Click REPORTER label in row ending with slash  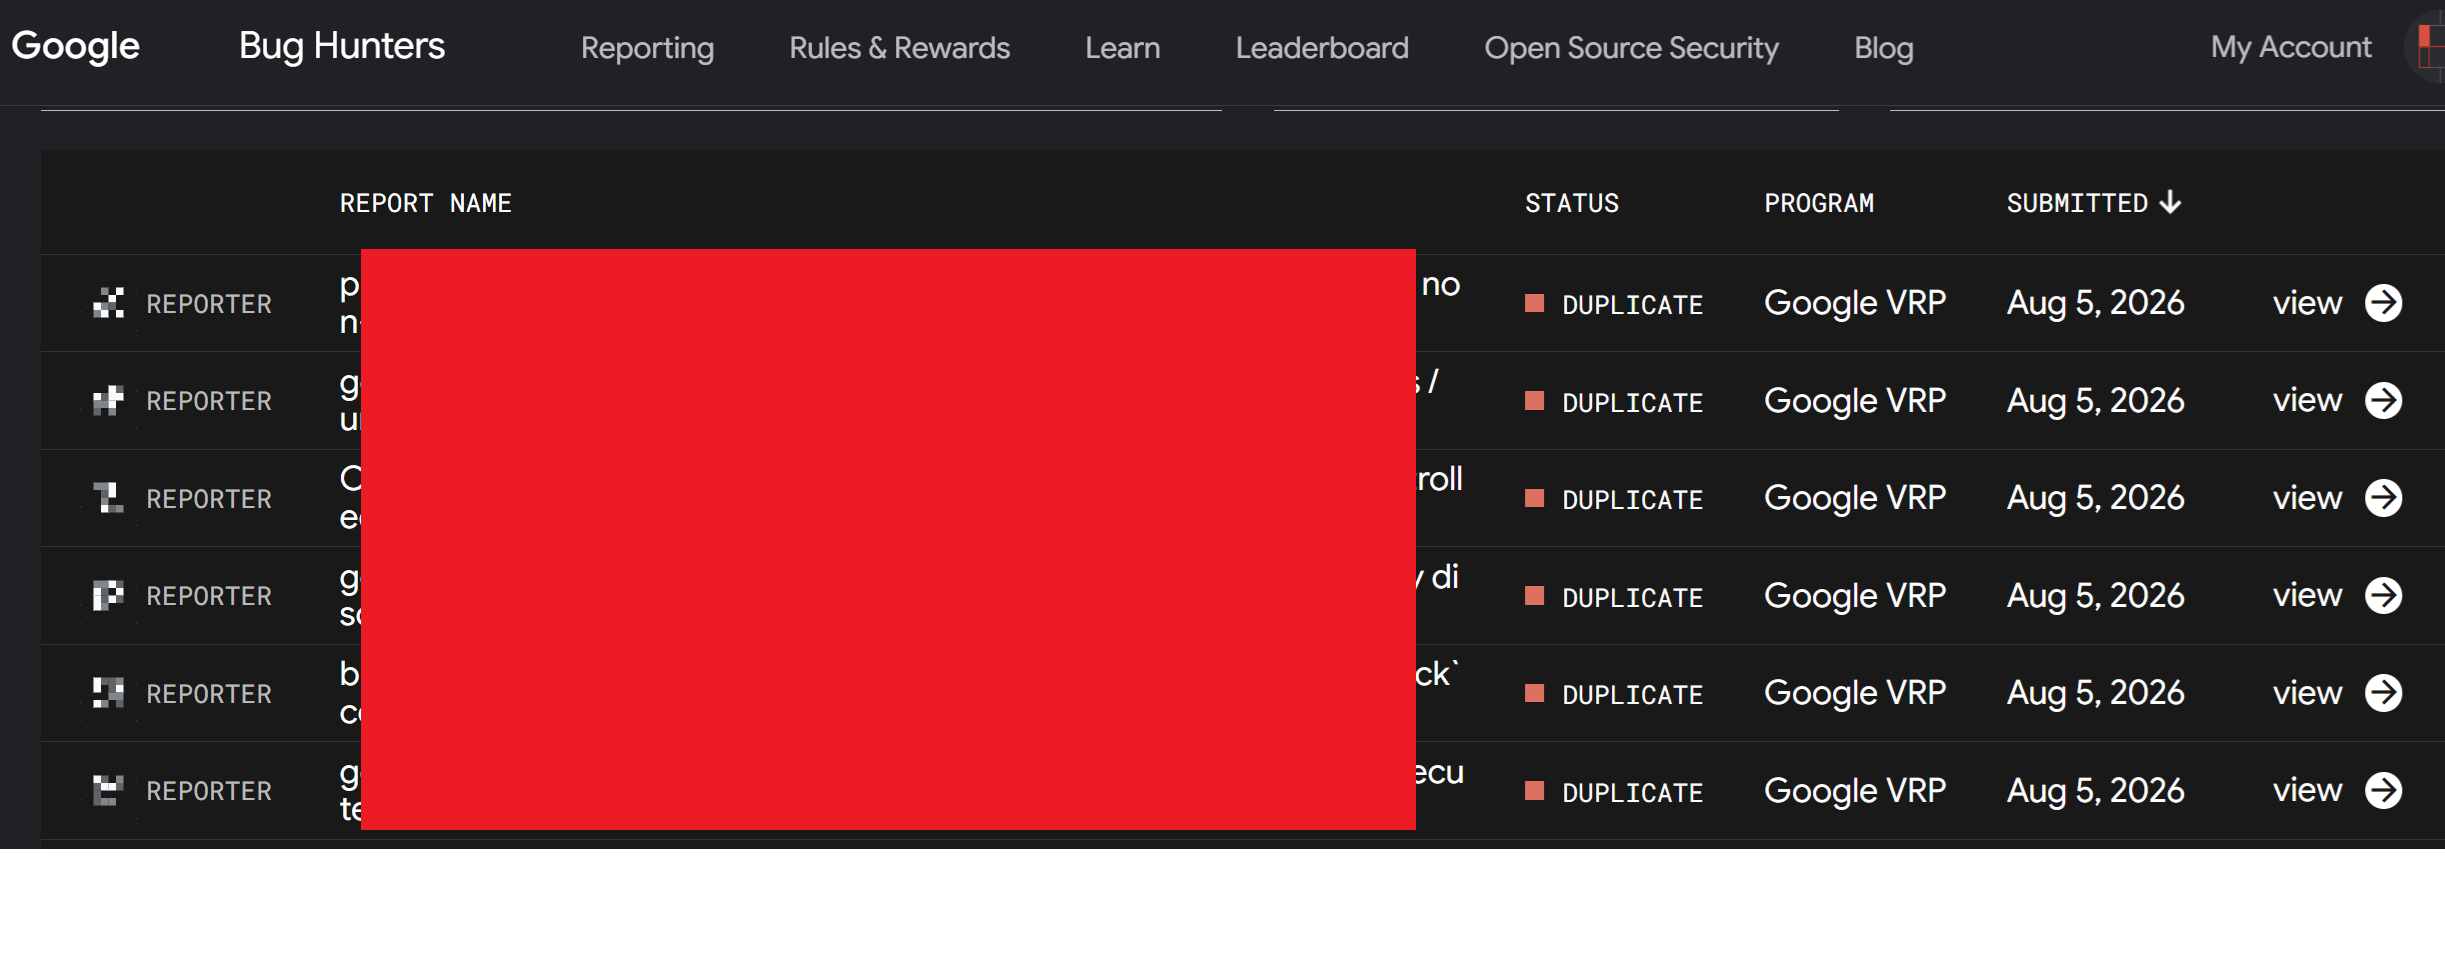pos(209,401)
